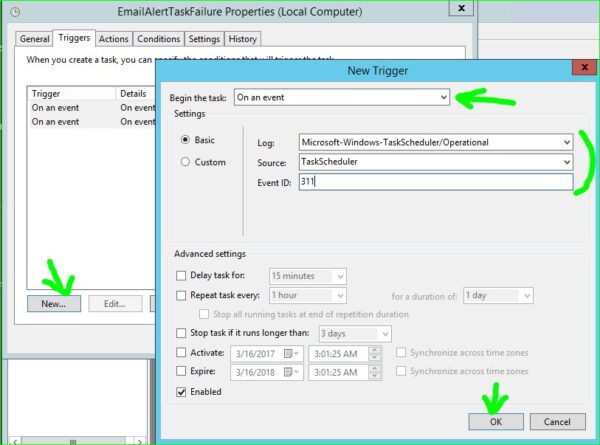Click the horizontal scrollbar left arrow at bottom

(15, 441)
